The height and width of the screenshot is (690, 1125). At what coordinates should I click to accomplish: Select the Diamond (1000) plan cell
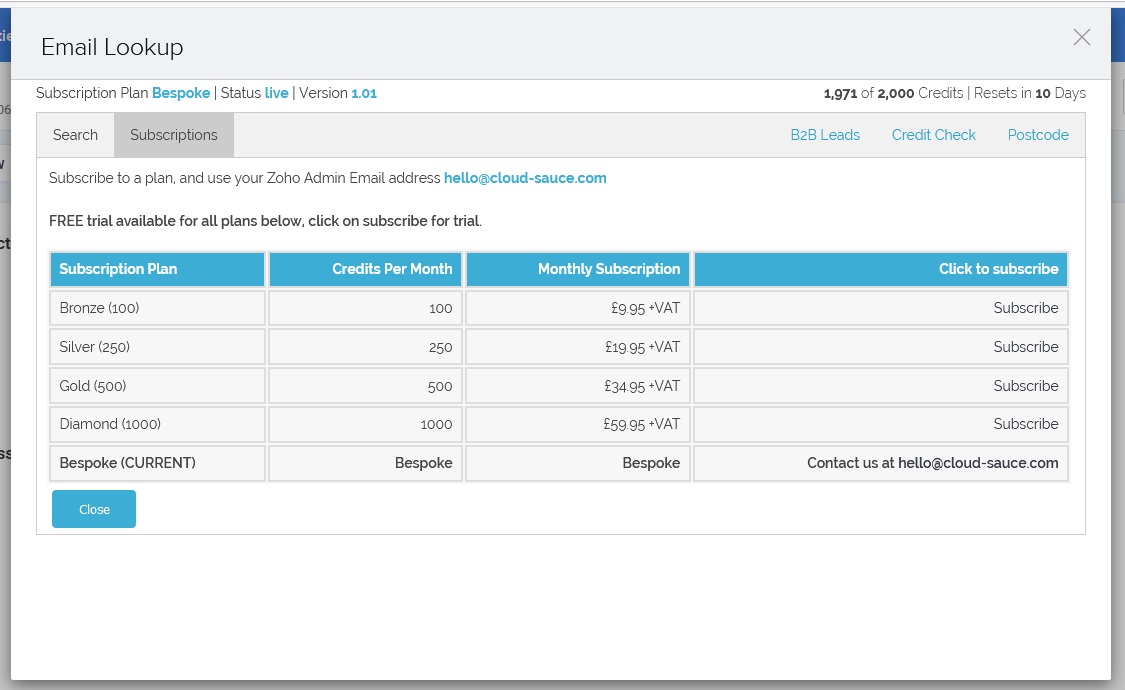coord(158,424)
